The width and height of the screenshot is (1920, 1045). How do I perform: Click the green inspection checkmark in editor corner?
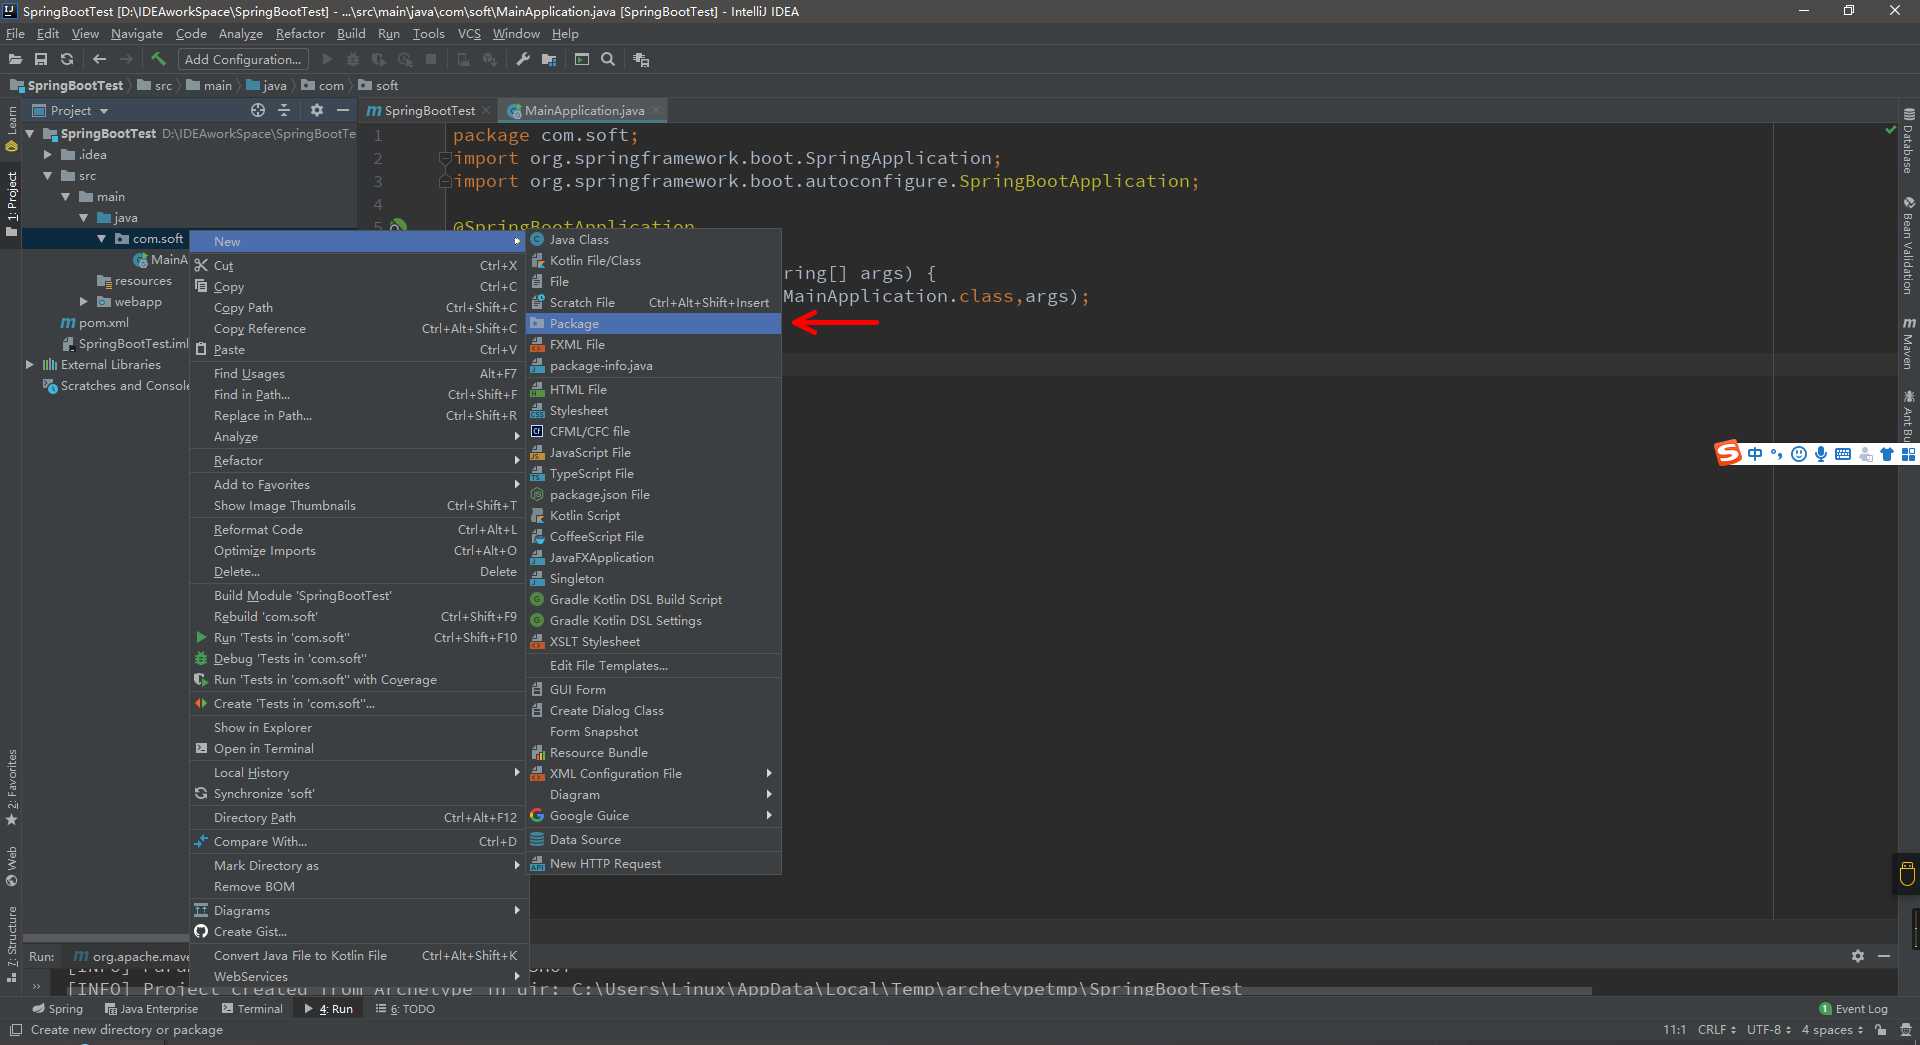pyautogui.click(x=1890, y=130)
